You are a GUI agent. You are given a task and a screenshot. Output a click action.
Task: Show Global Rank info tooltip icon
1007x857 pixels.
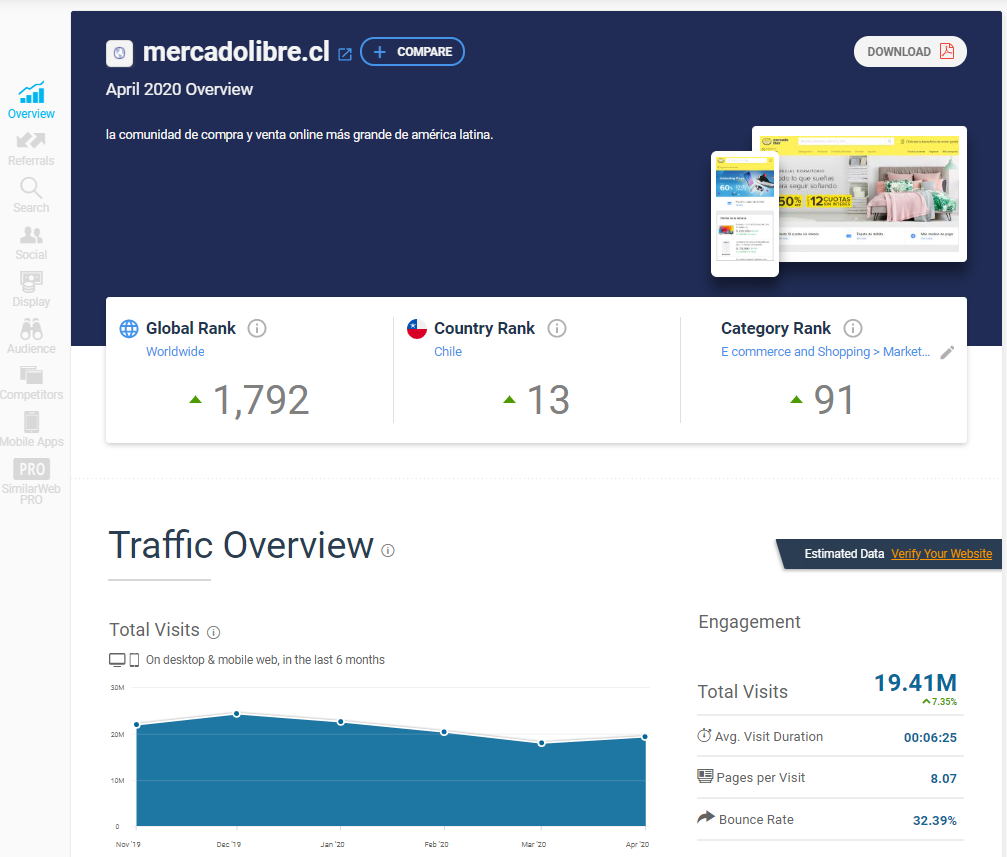click(257, 328)
